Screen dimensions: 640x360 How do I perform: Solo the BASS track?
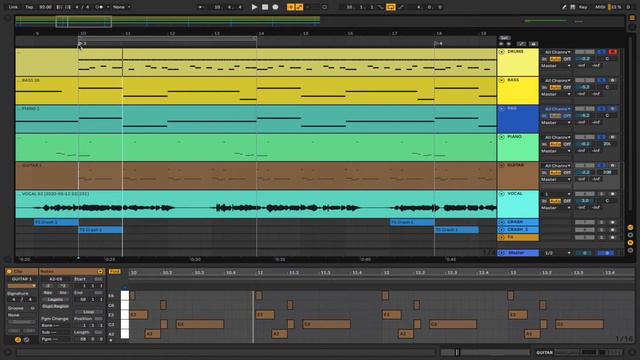point(601,80)
